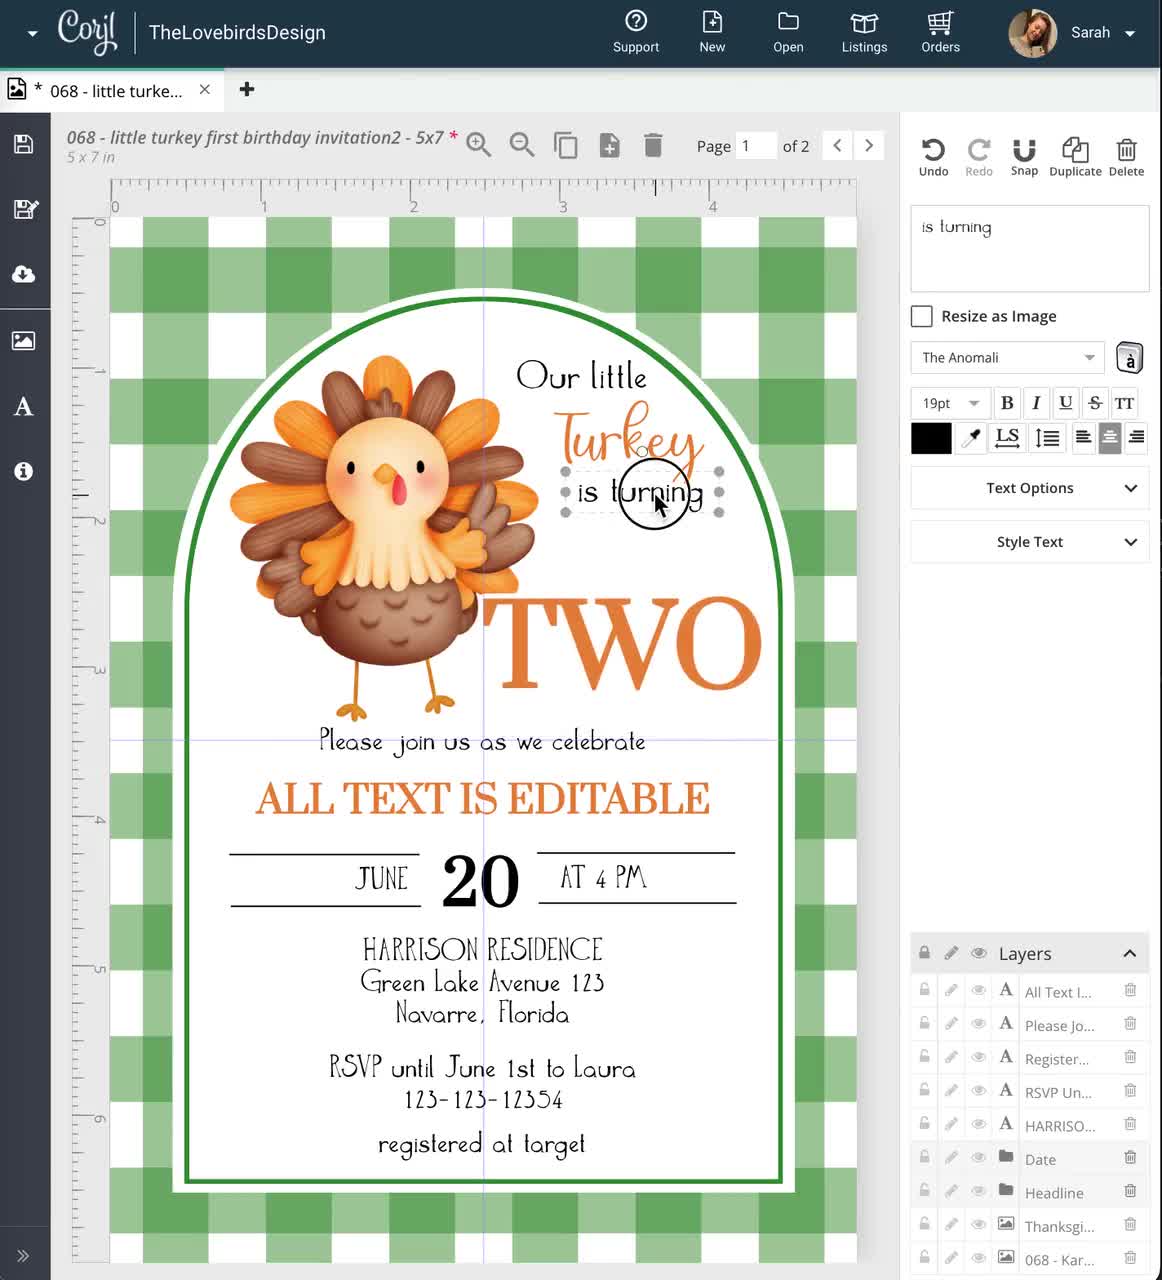This screenshot has width=1162, height=1280.
Task: Zoom in on the canvas
Action: 478,144
